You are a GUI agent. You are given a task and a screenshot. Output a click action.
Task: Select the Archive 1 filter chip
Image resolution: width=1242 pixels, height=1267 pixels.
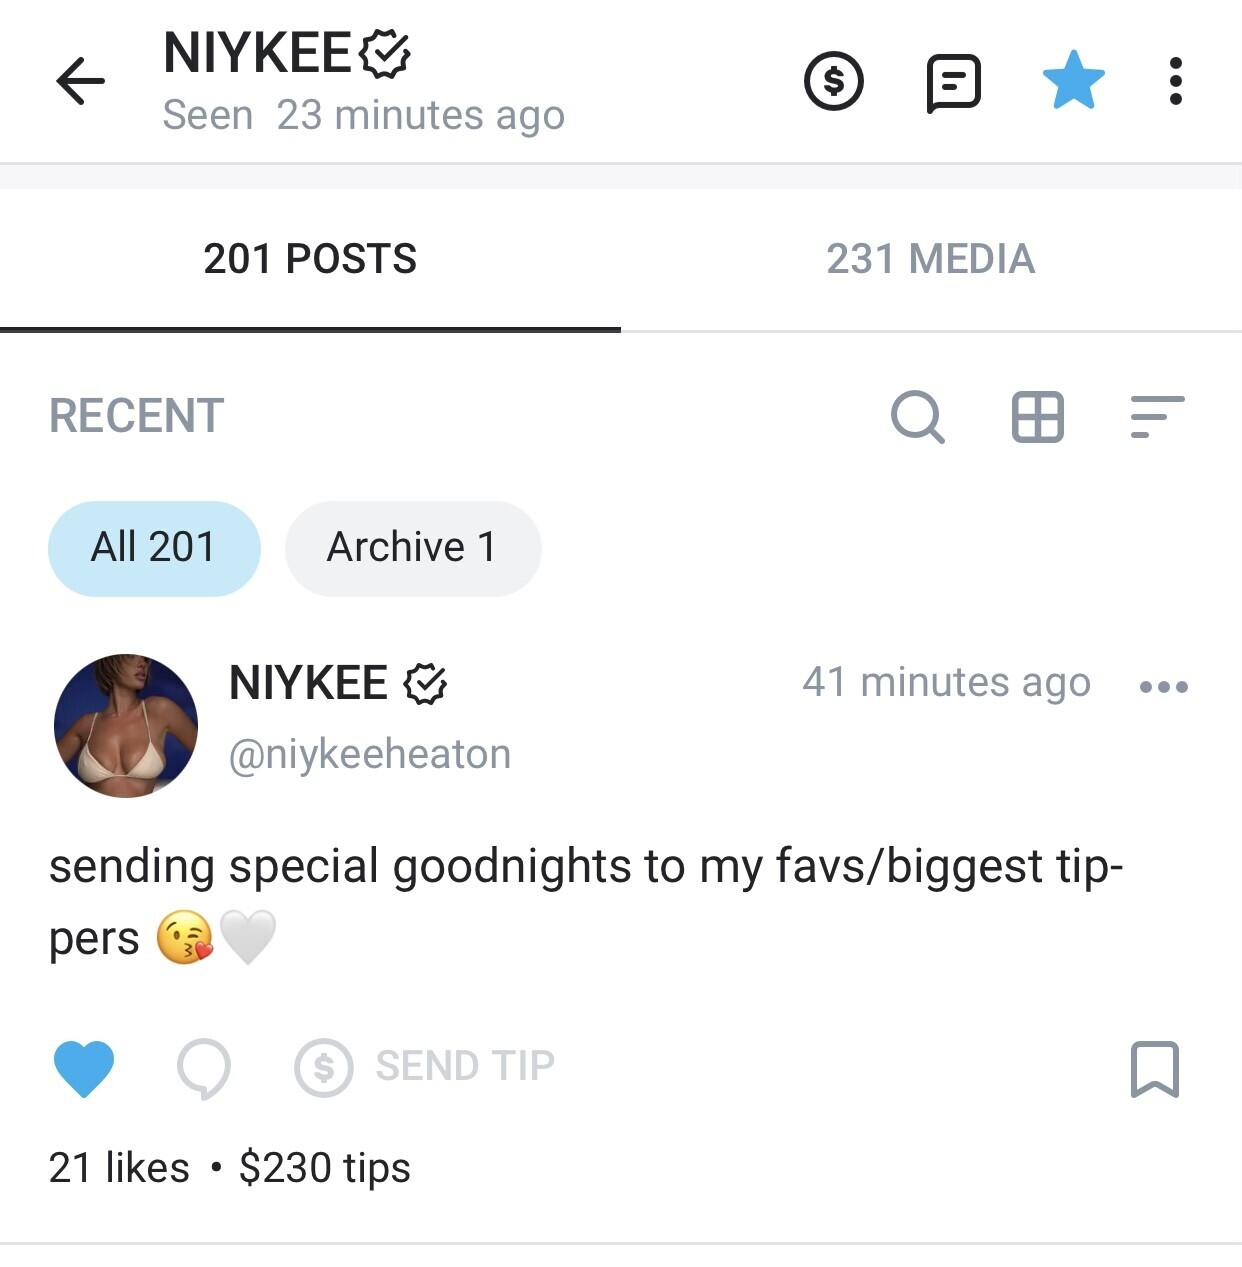[x=412, y=548]
